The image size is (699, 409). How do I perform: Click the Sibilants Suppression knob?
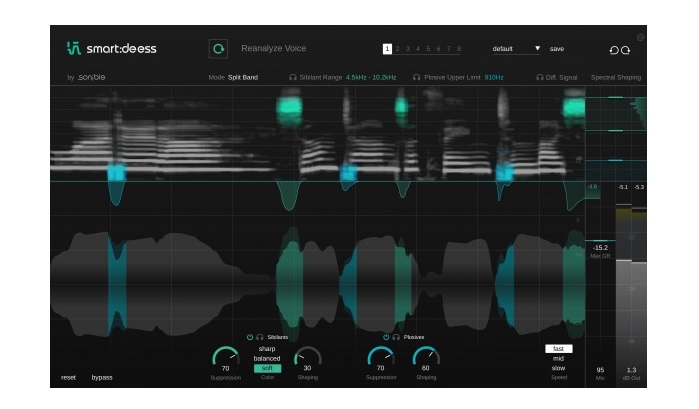[226, 358]
